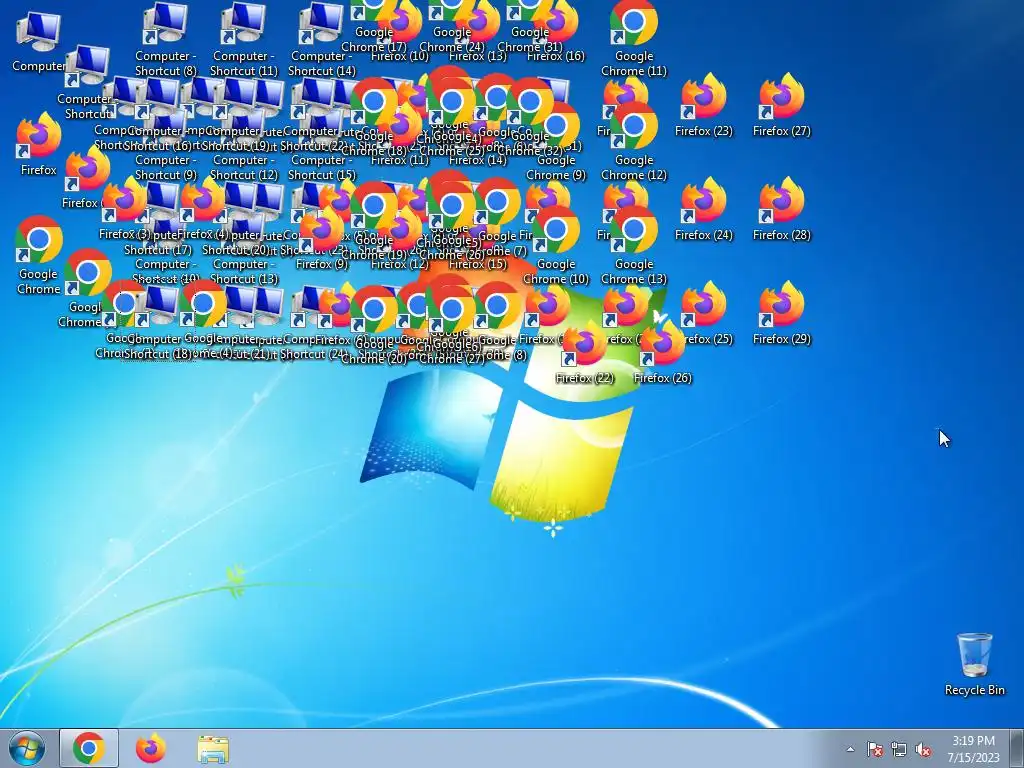Select the Firefox (27) shortcut
The width and height of the screenshot is (1024, 768).
coord(782,106)
